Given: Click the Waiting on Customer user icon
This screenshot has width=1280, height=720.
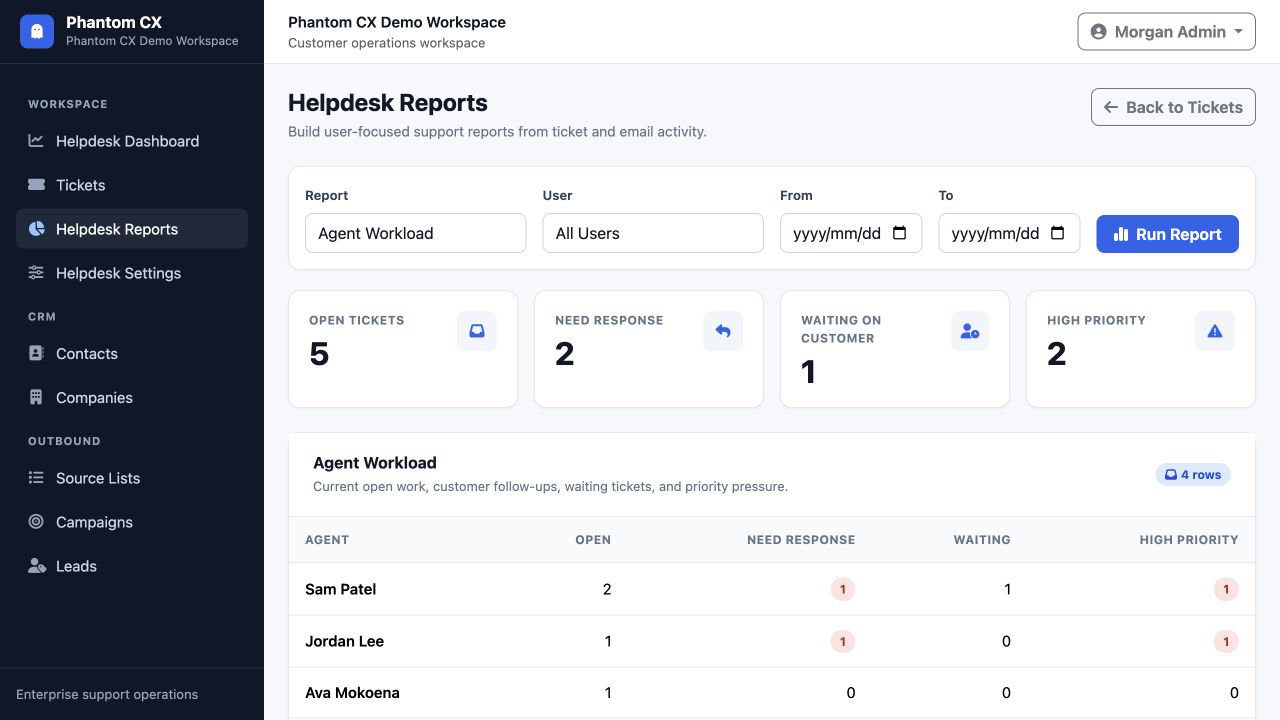Looking at the screenshot, I should click(x=969, y=331).
